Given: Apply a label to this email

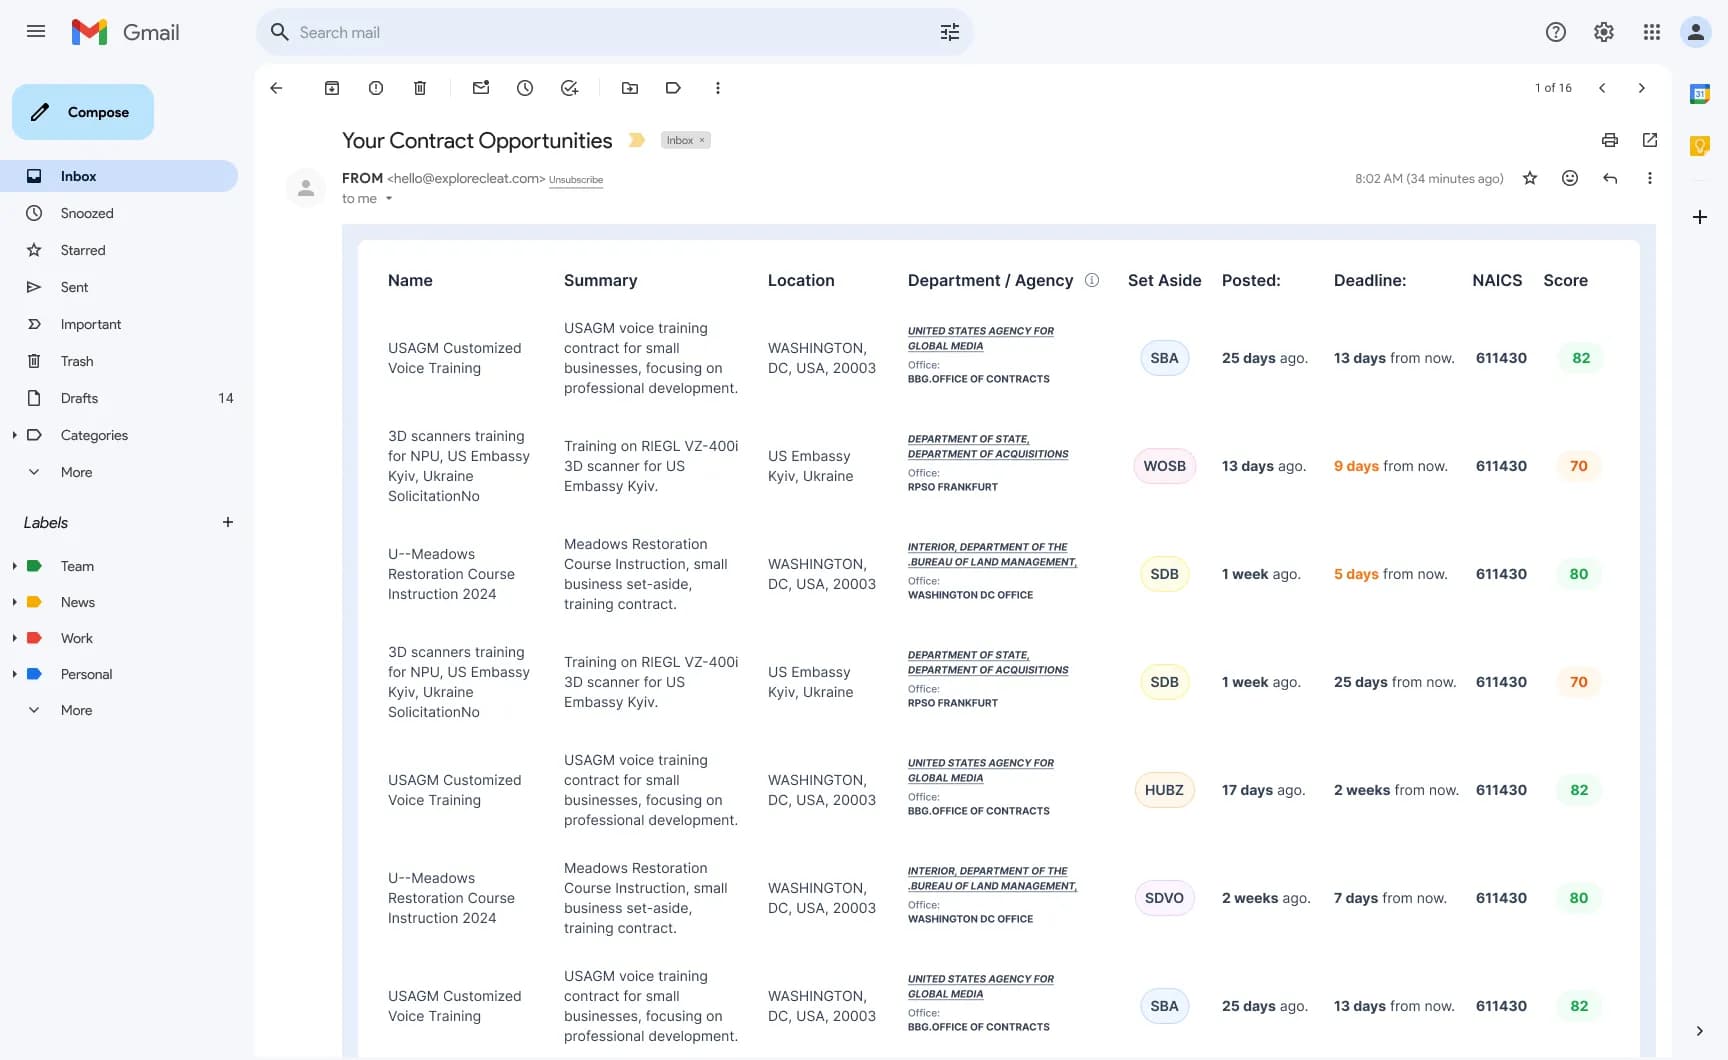Looking at the screenshot, I should click(x=673, y=88).
